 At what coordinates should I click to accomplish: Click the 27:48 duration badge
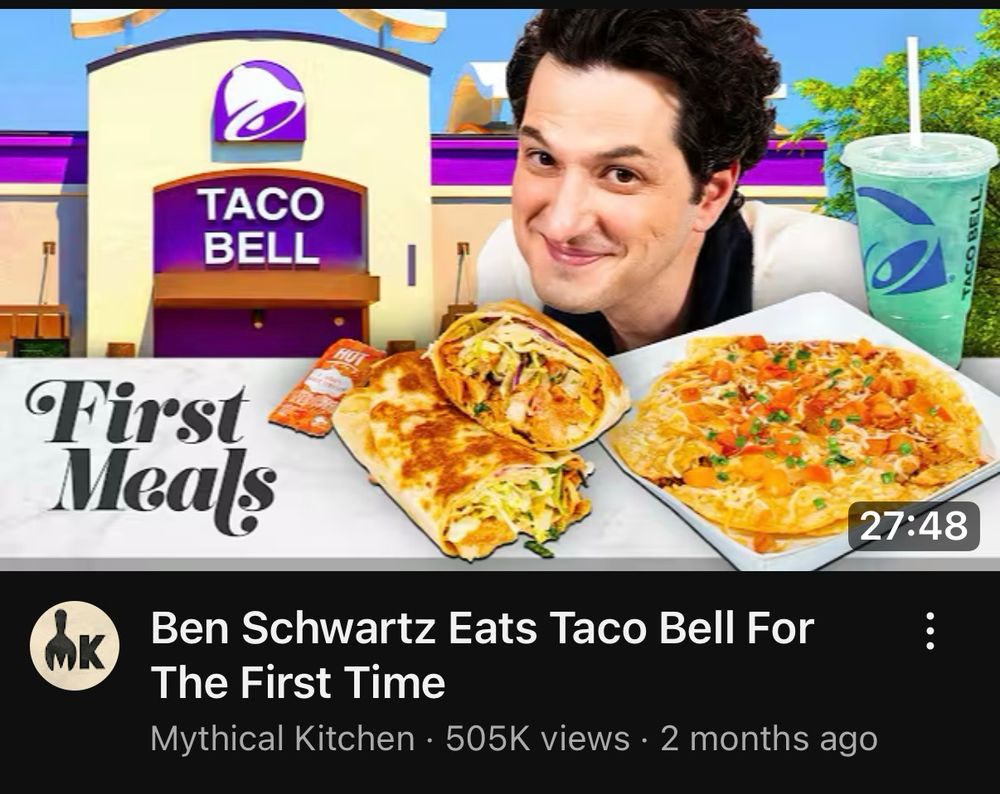[913, 526]
